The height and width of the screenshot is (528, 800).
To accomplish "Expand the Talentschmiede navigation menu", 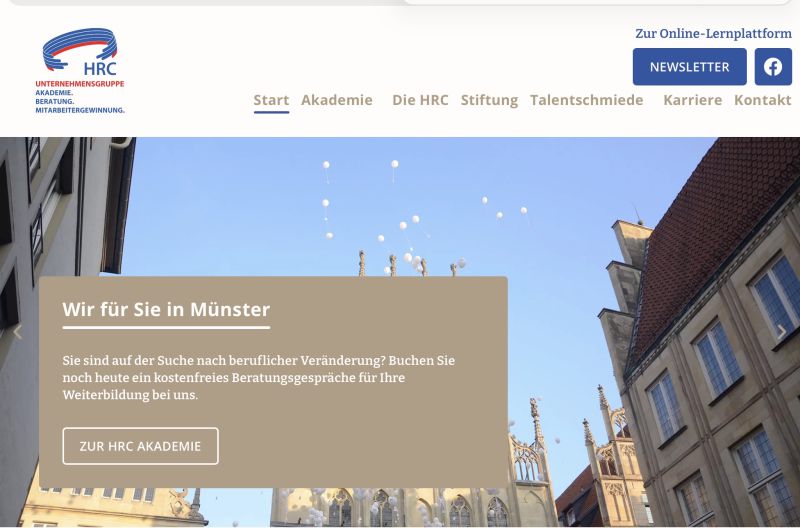I will (587, 100).
